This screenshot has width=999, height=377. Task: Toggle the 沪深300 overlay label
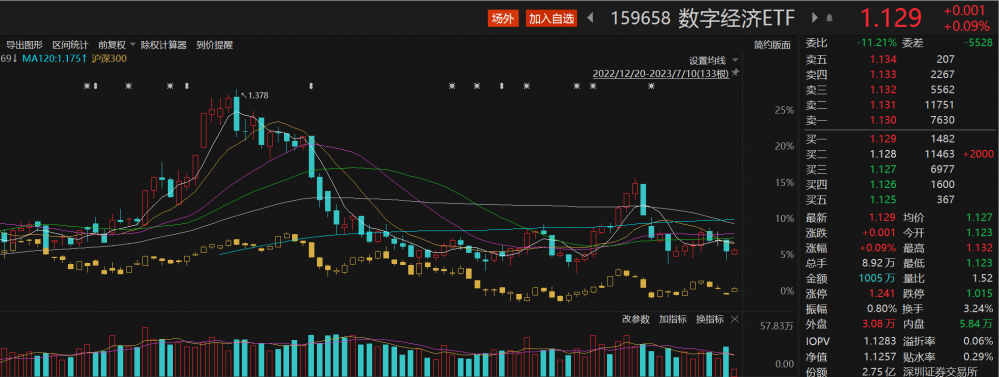click(x=109, y=59)
